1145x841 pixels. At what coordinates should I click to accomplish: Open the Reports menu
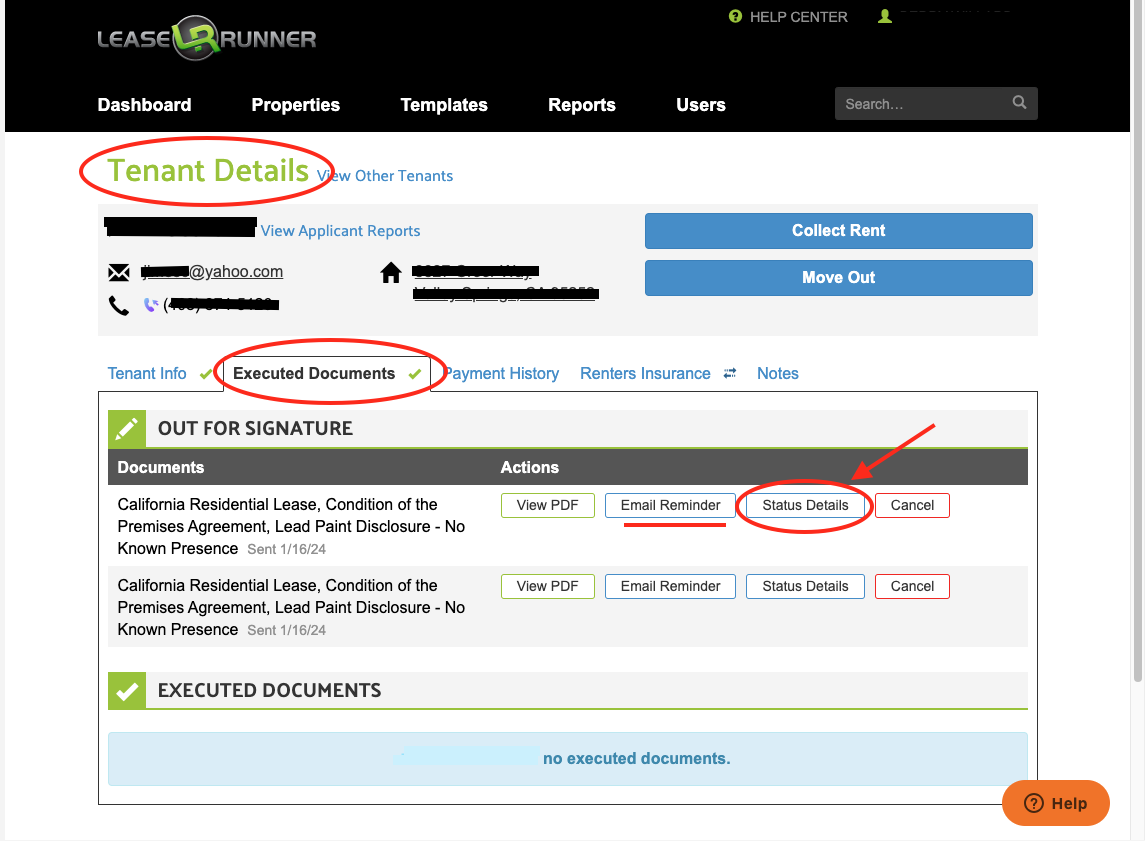pyautogui.click(x=581, y=105)
